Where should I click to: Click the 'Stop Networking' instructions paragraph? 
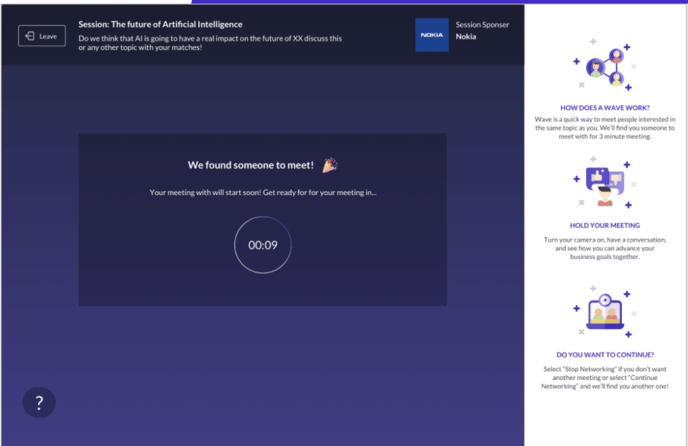point(605,378)
